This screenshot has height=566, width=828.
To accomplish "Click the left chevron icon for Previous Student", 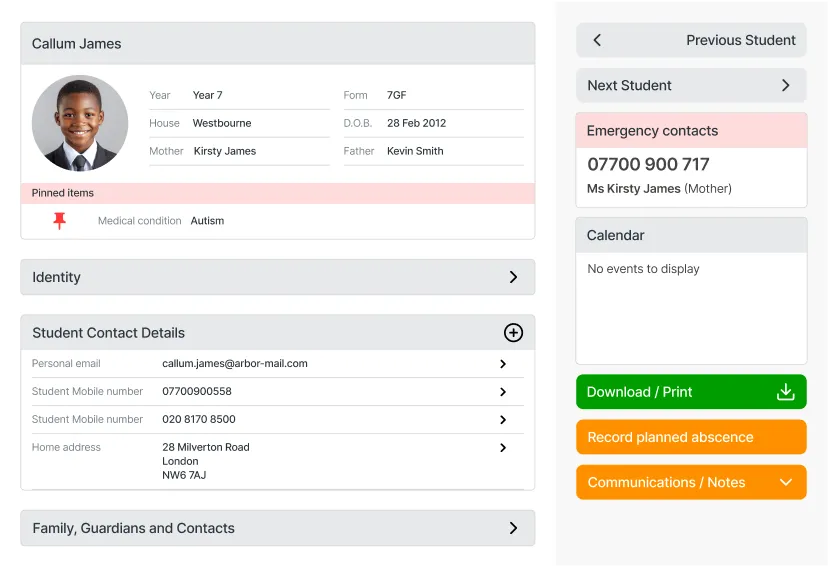I will (x=597, y=40).
